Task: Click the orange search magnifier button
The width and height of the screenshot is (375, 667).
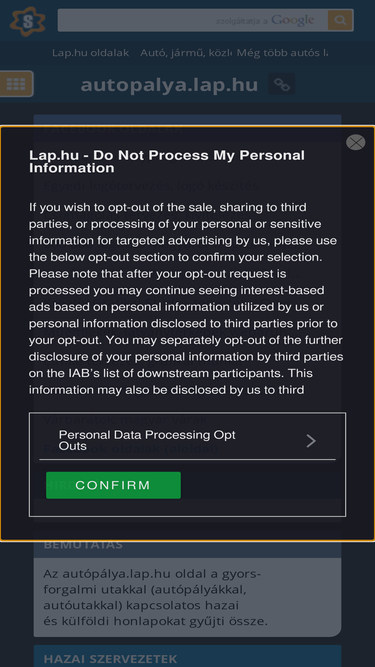Action: tap(340, 20)
